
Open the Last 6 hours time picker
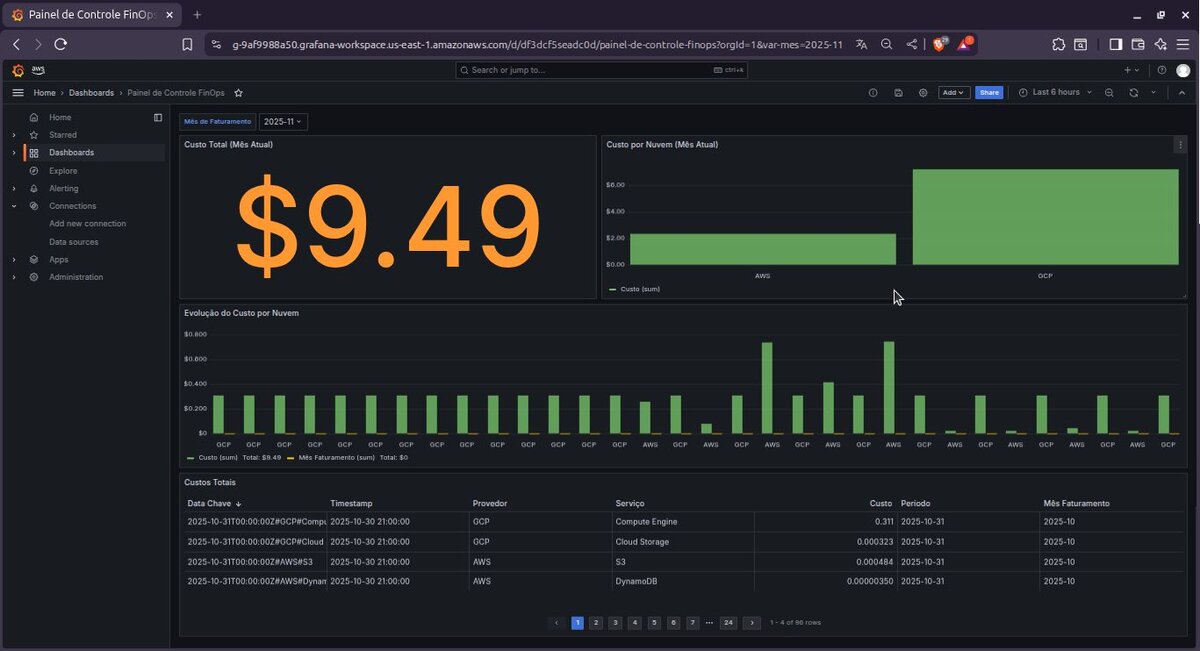coord(1056,92)
